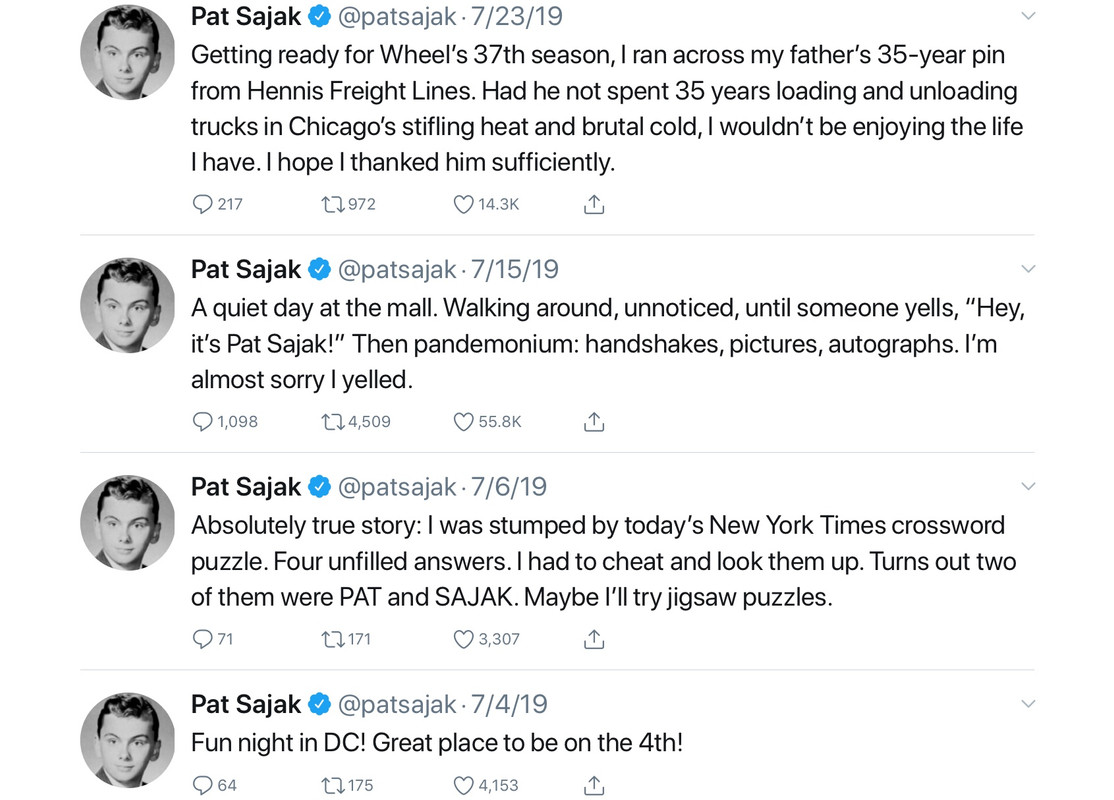Like the tweet about Wheel's 37th season

(x=463, y=204)
